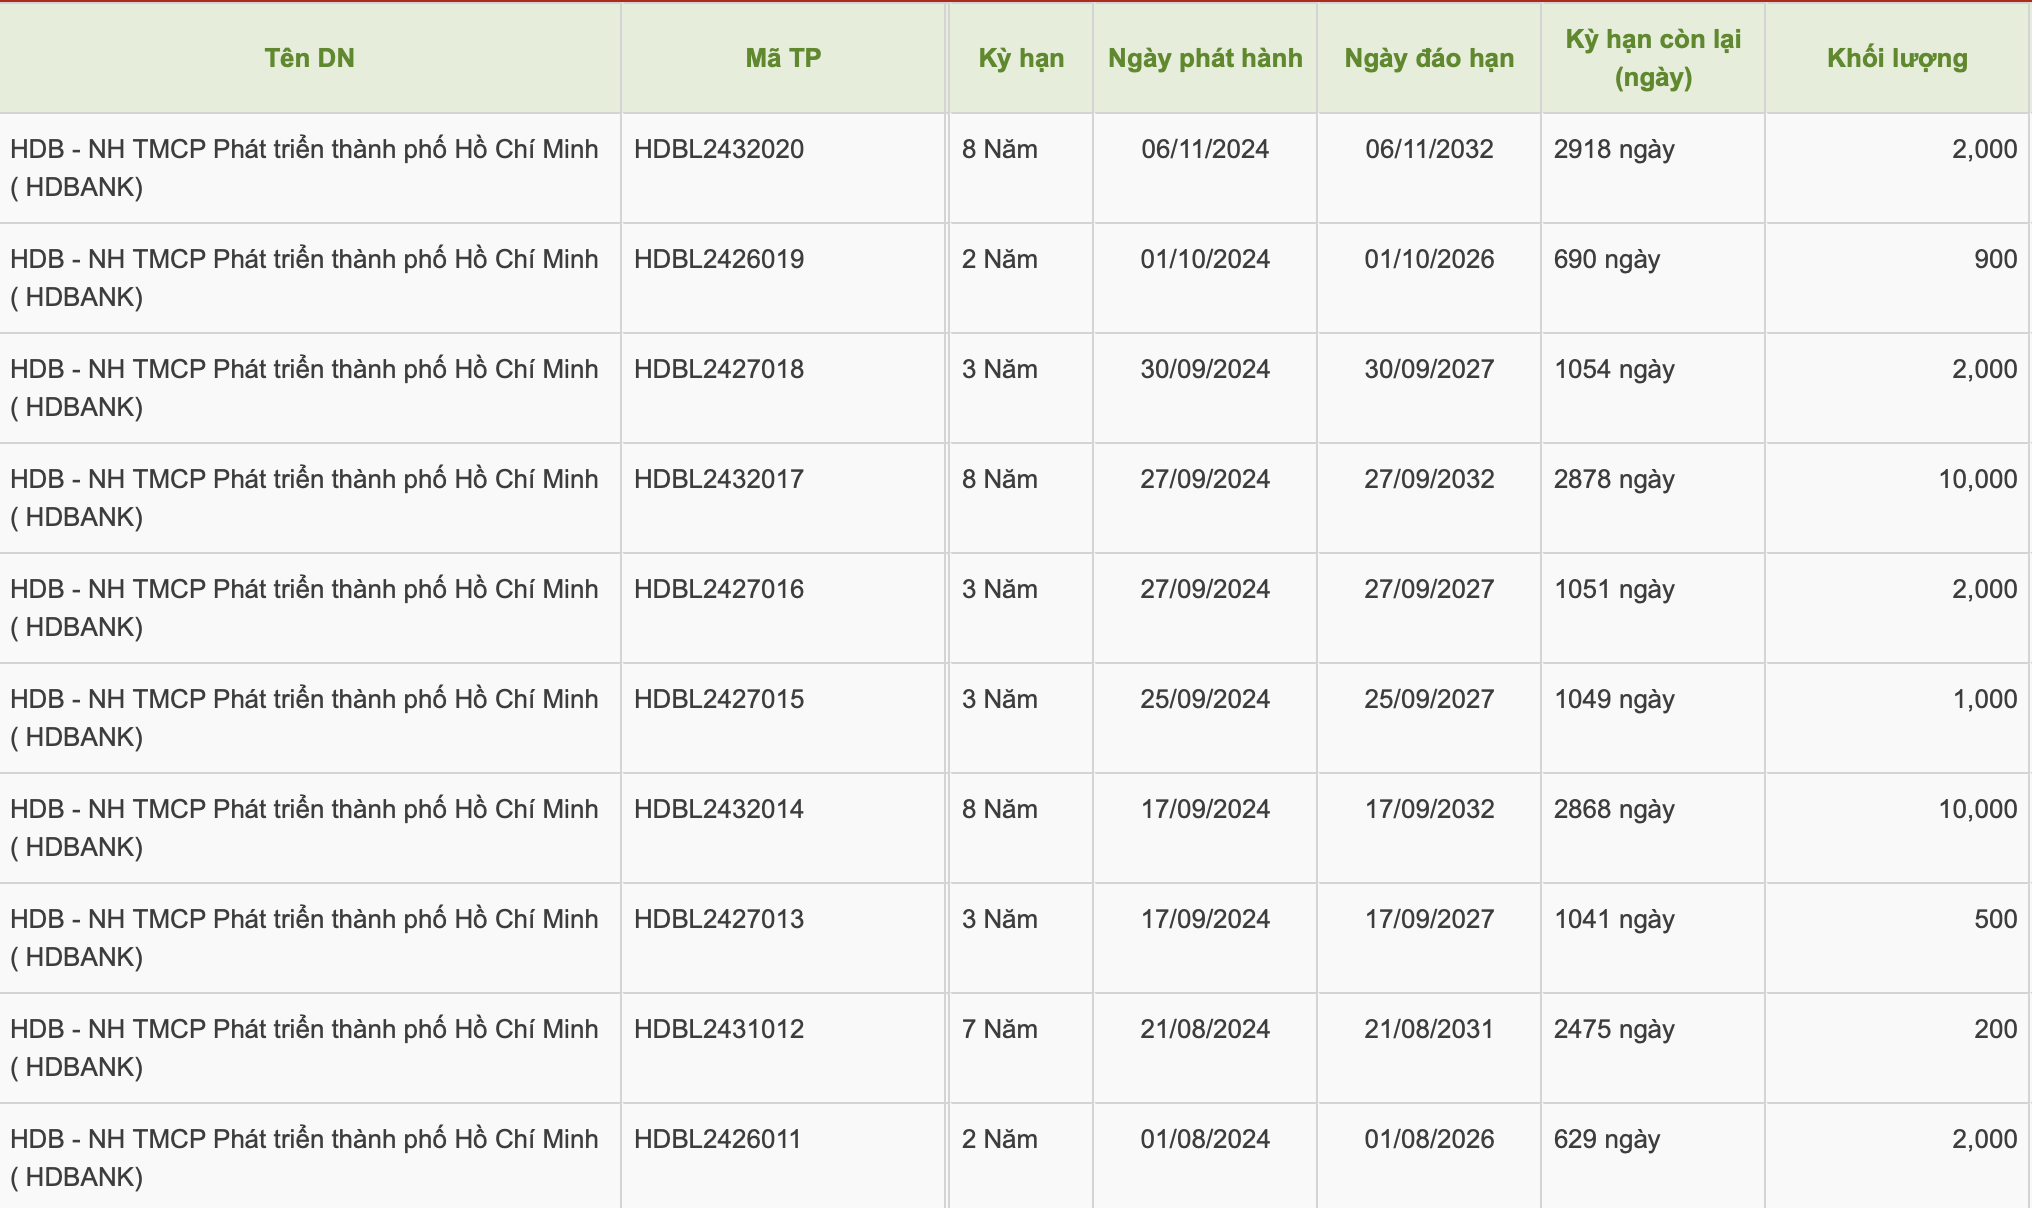Click HDBANK issuer name in HDBL2431012 row
This screenshot has width=2032, height=1208.
coord(304,1048)
